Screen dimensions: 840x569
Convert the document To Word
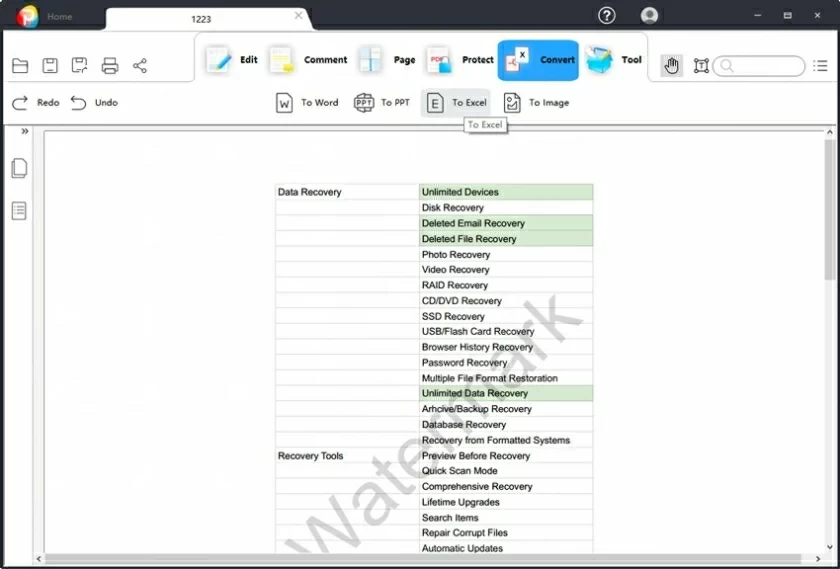[307, 102]
